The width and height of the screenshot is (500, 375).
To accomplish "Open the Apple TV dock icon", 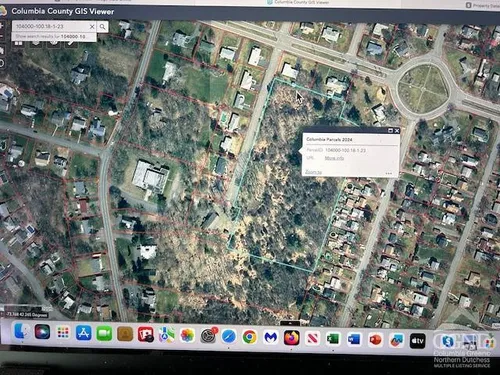I will [417, 341].
